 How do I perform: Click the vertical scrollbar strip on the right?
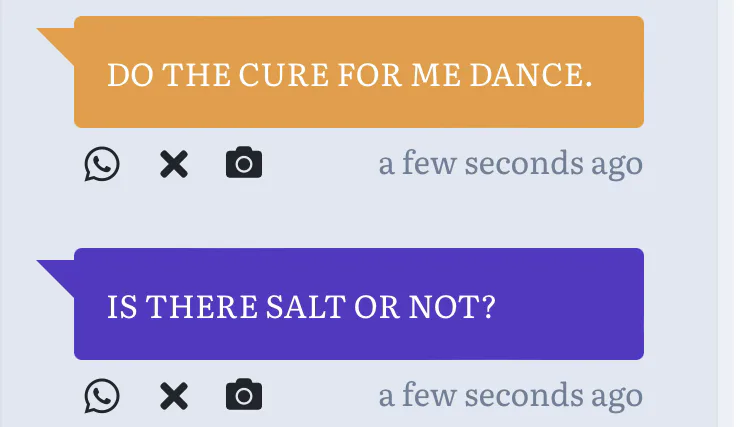726,213
